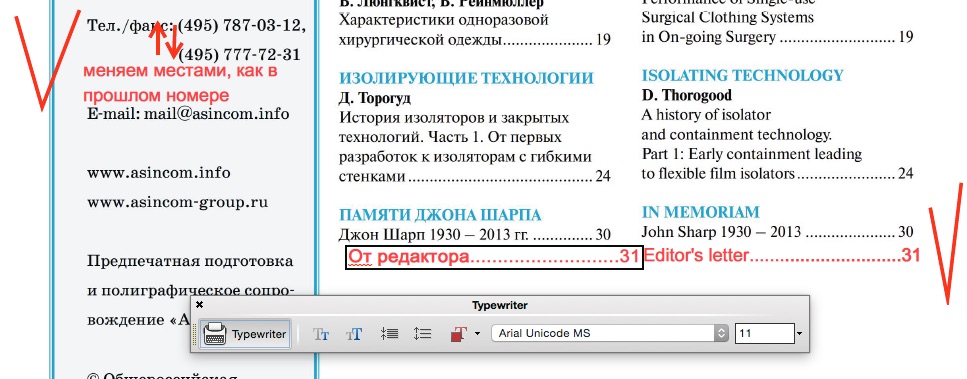Close the Typewriter floating toolbar
The image size is (967, 379).
[199, 304]
